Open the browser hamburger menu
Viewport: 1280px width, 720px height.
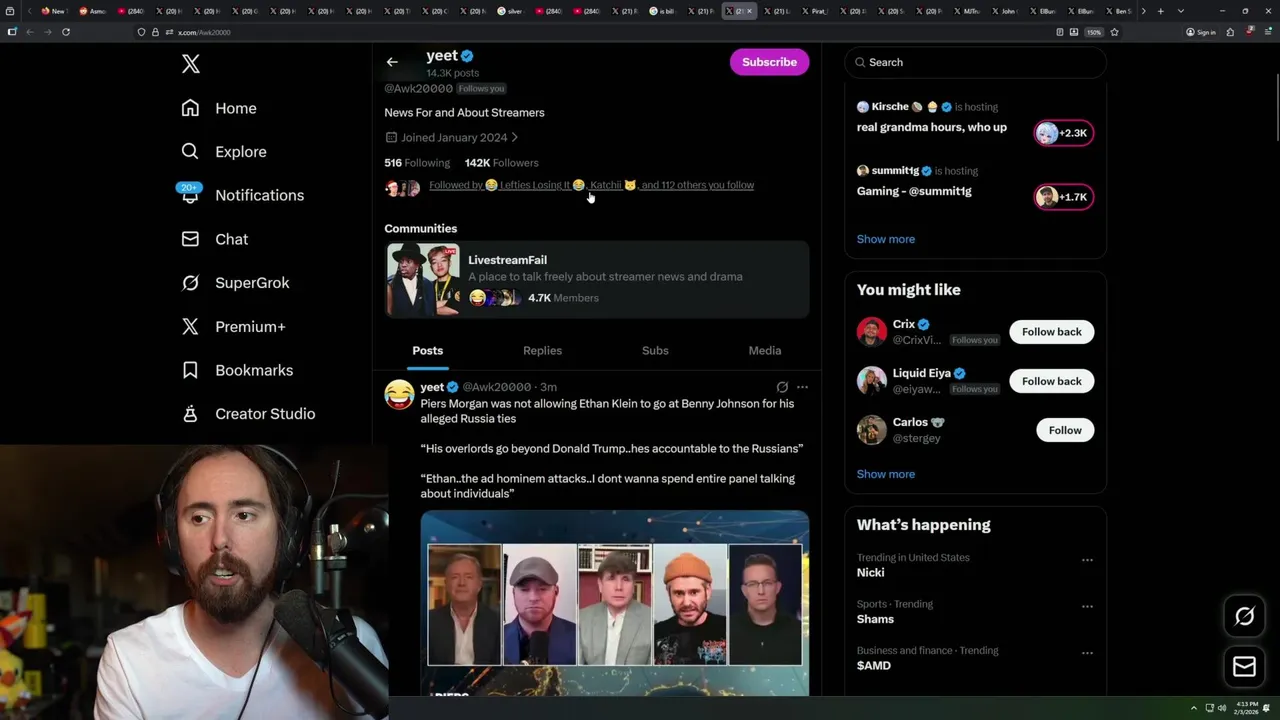coord(1267,32)
